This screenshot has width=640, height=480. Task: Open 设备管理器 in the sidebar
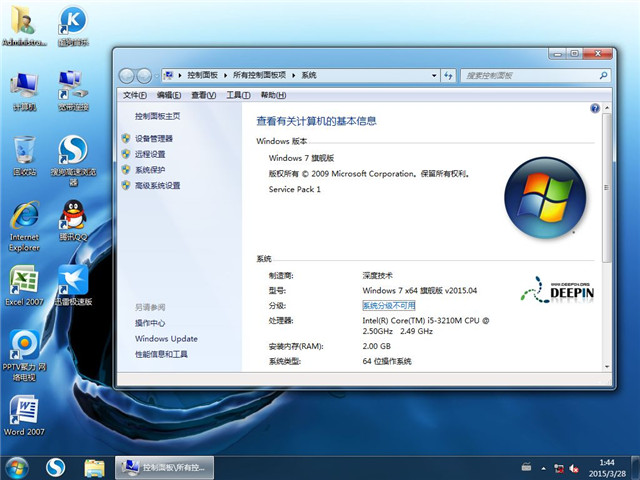(x=153, y=139)
